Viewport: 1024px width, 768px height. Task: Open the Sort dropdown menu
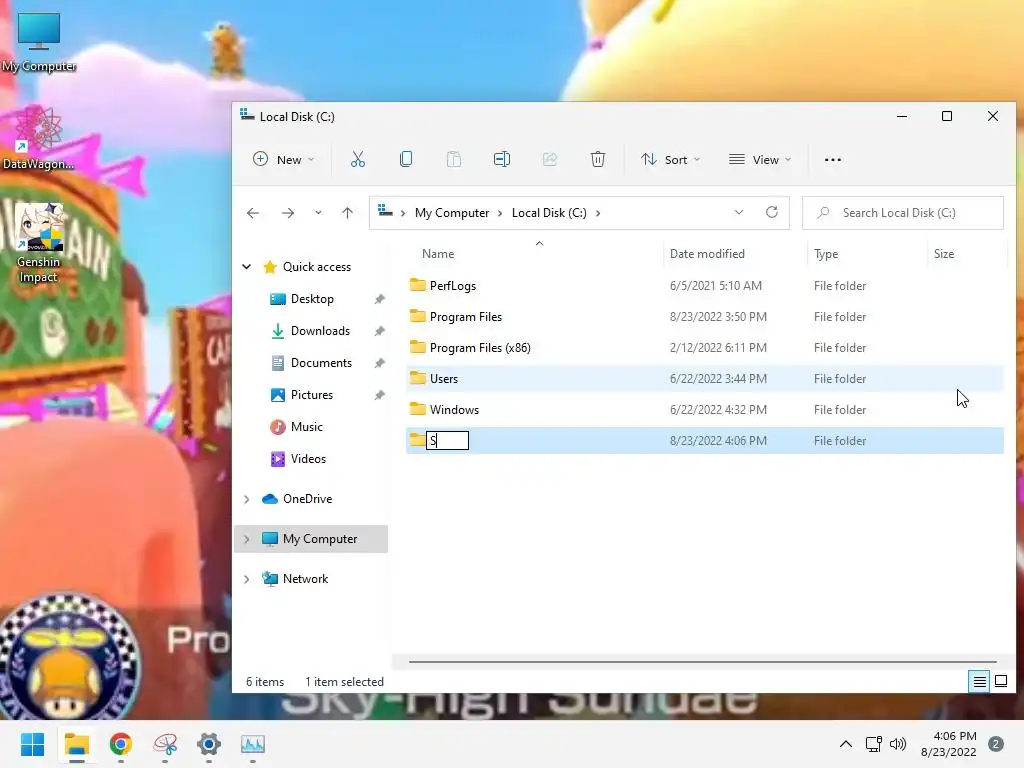(x=671, y=159)
